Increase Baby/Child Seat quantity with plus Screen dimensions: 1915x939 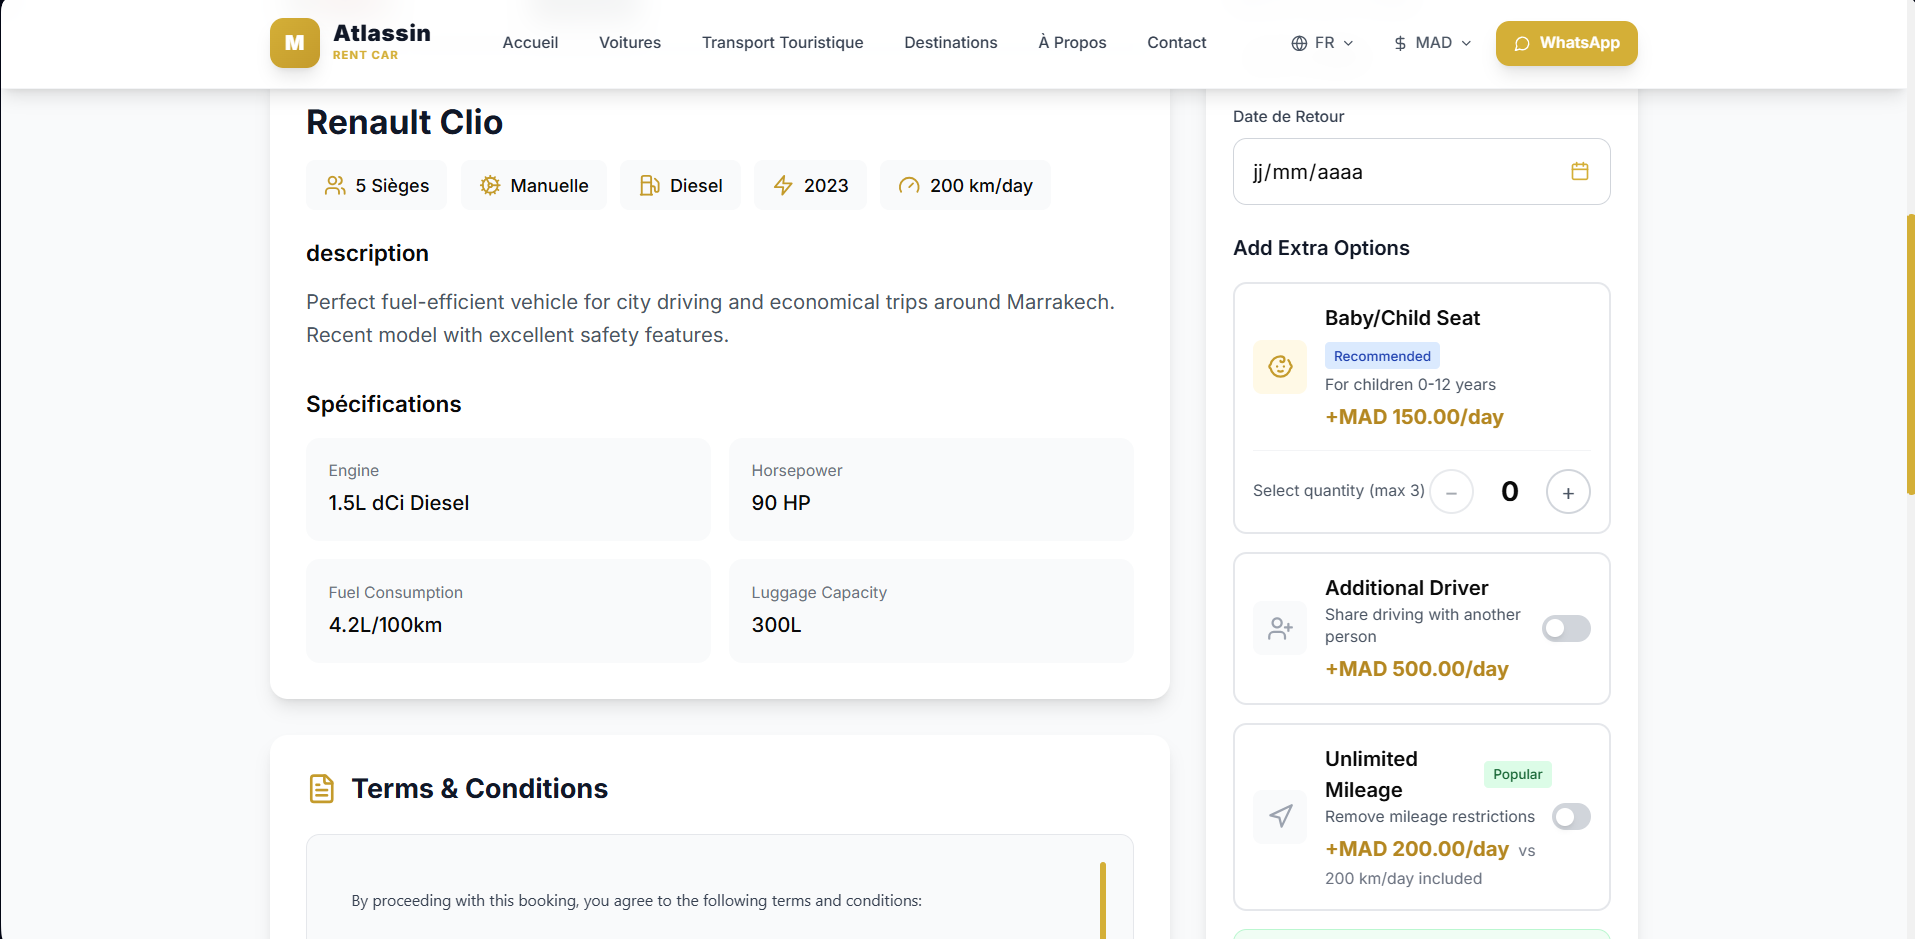(1568, 492)
